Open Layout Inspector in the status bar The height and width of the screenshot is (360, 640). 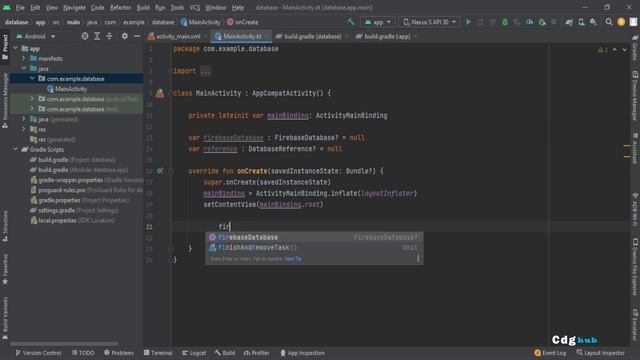600,353
